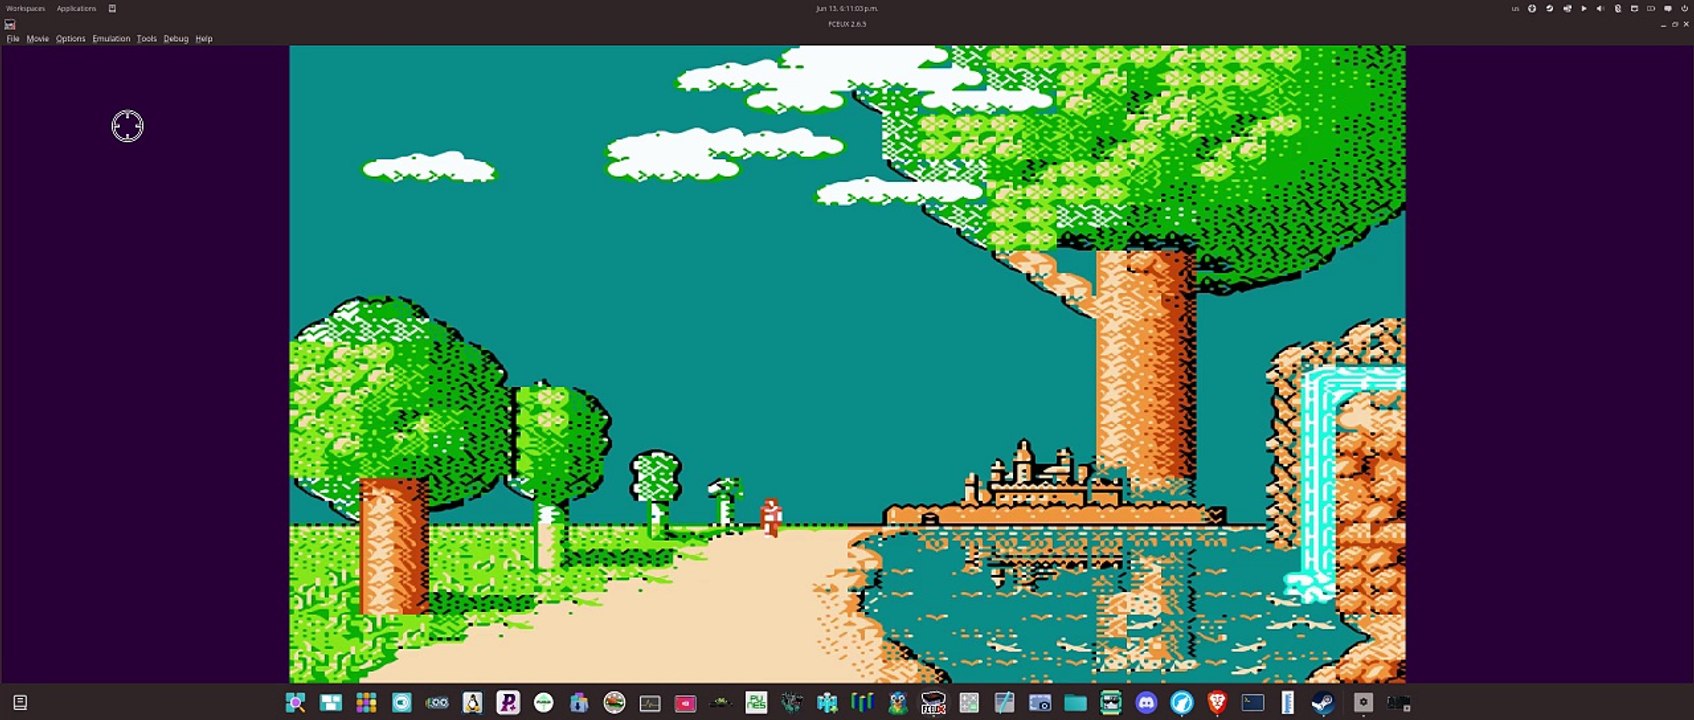Viewport: 1694px width, 720px height.
Task: Click the media play tray icon
Action: pyautogui.click(x=1584, y=8)
